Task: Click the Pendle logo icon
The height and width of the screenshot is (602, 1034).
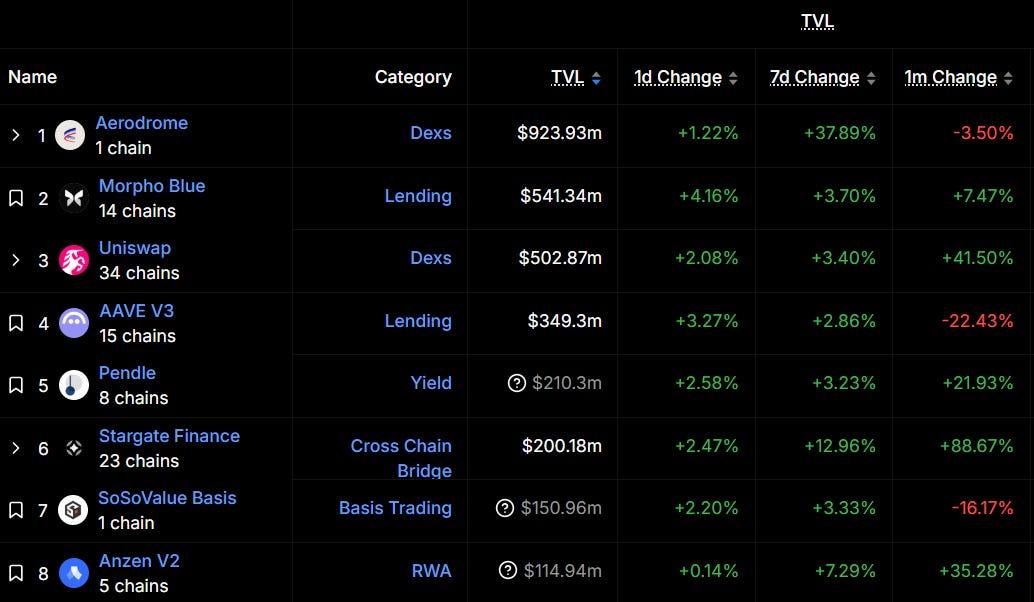Action: (x=74, y=385)
